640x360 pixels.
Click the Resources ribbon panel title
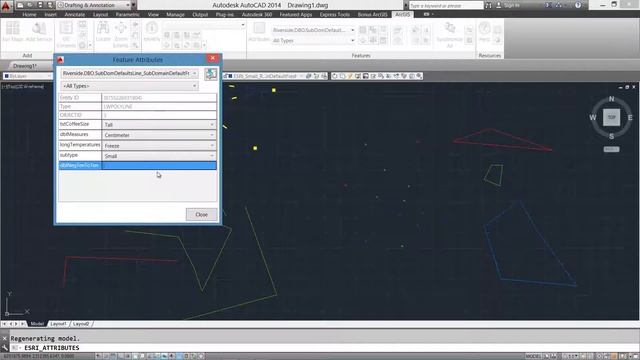[x=489, y=56]
